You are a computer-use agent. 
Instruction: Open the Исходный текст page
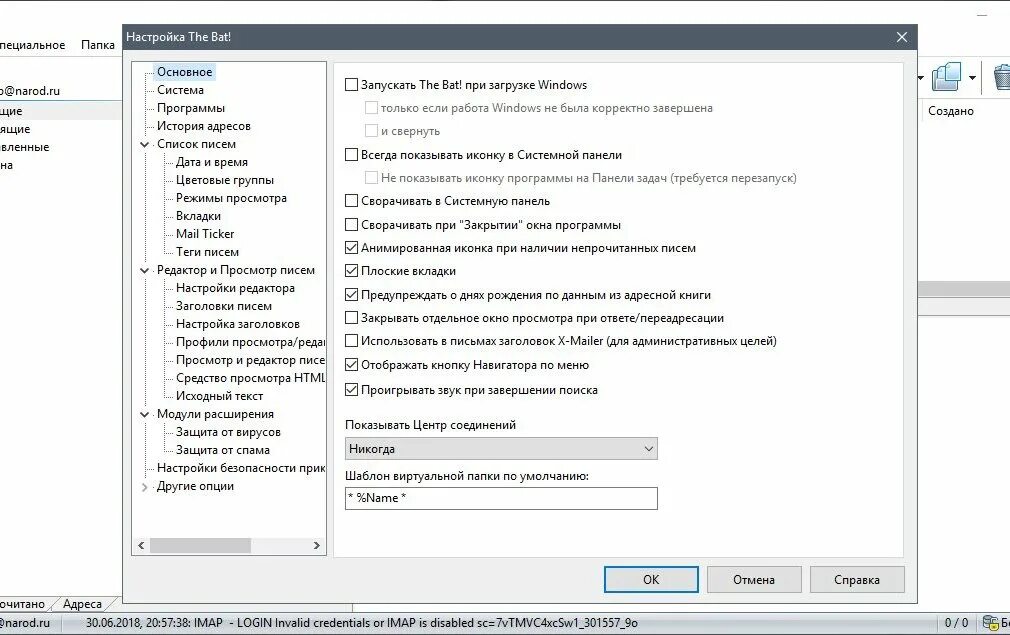pos(219,397)
